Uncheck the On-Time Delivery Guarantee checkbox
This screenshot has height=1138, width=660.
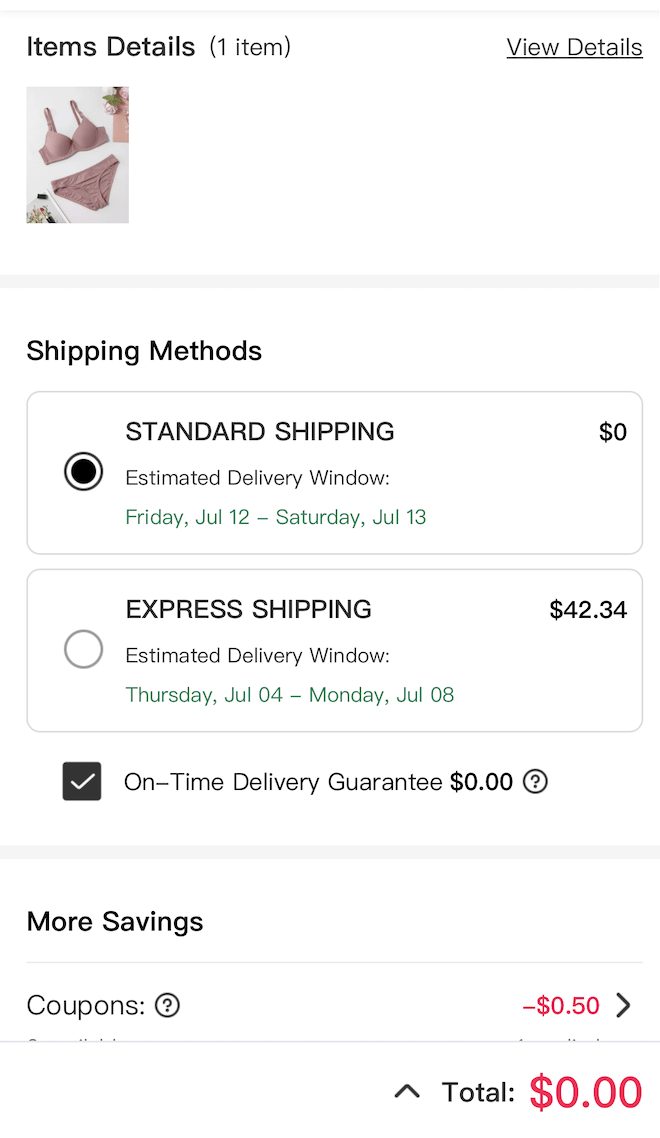82,781
